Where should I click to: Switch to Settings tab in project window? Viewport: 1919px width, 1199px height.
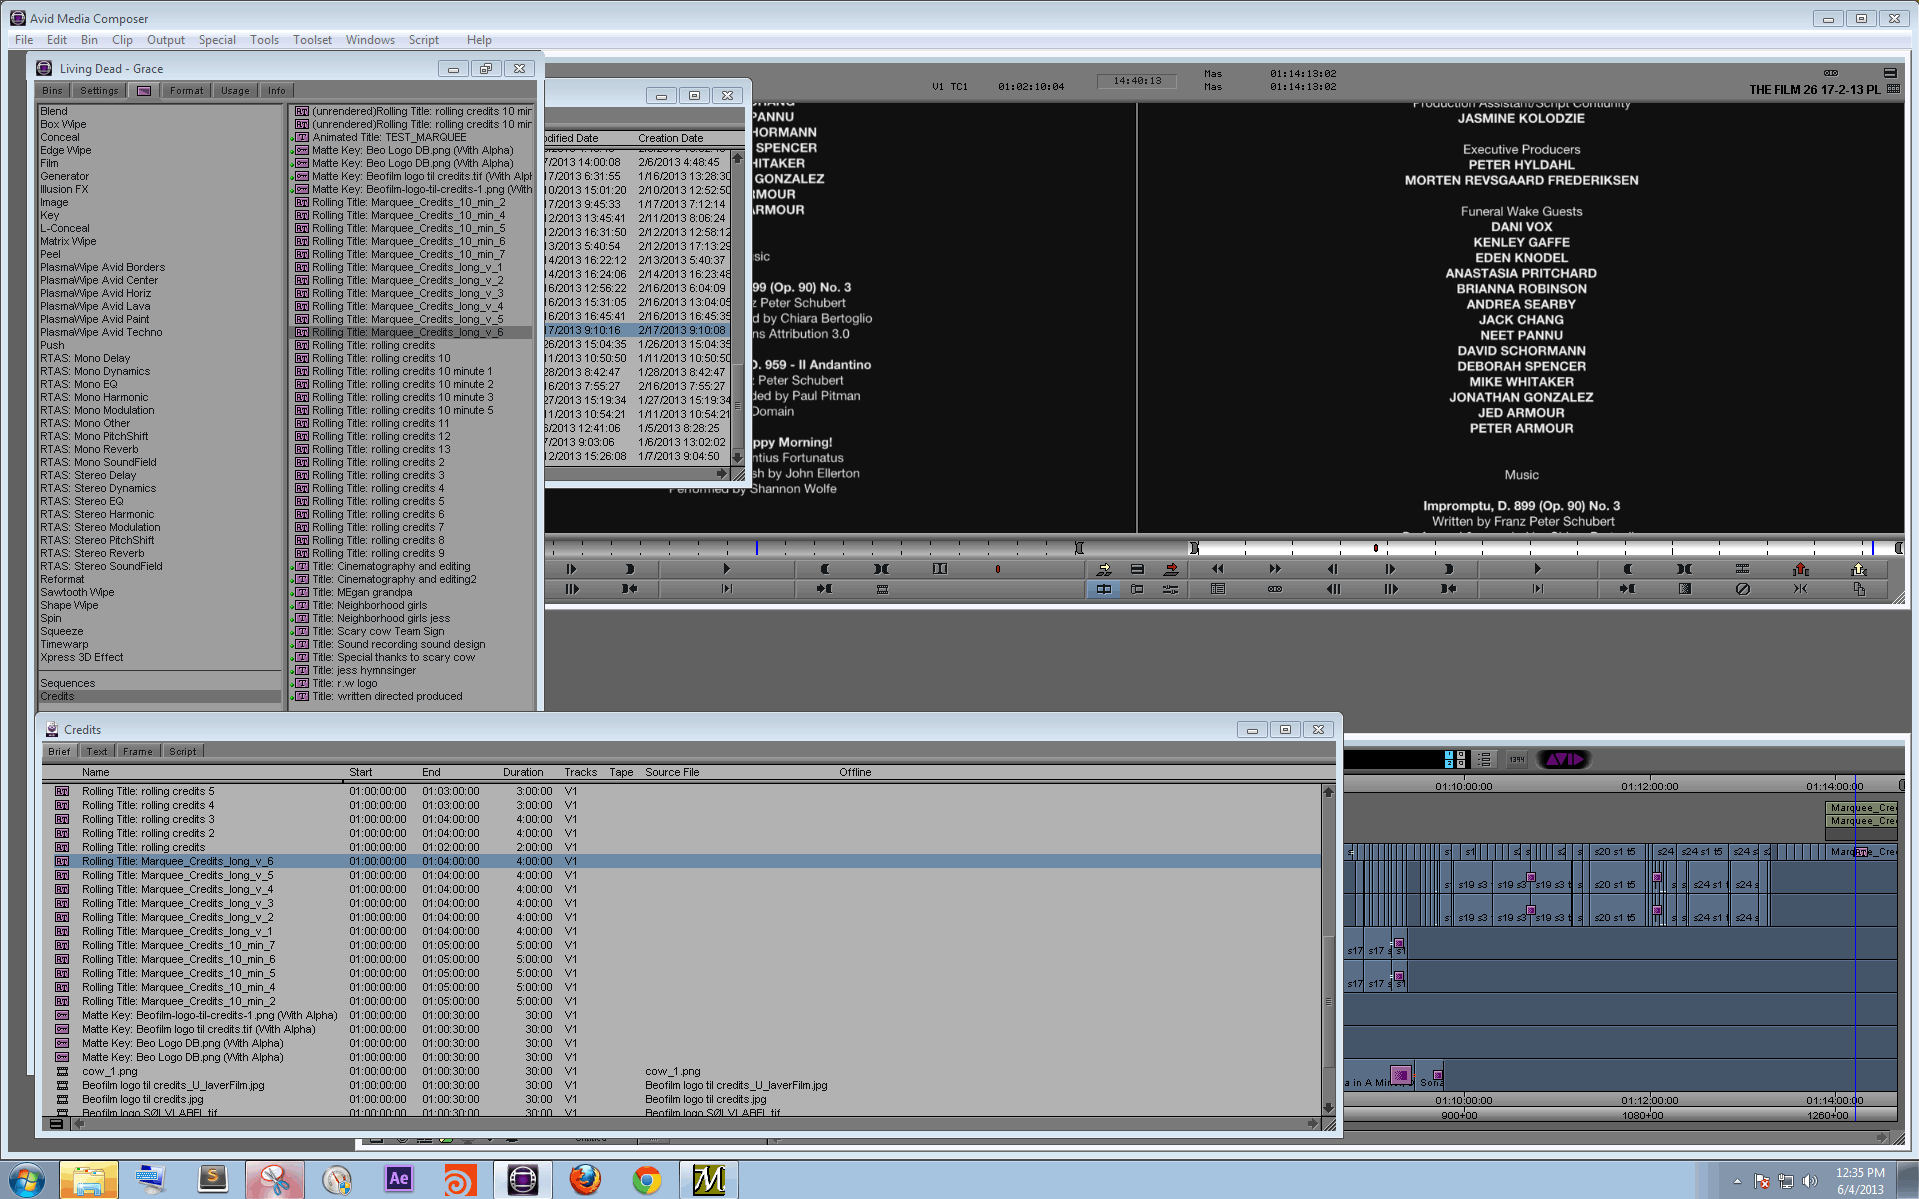(x=99, y=91)
